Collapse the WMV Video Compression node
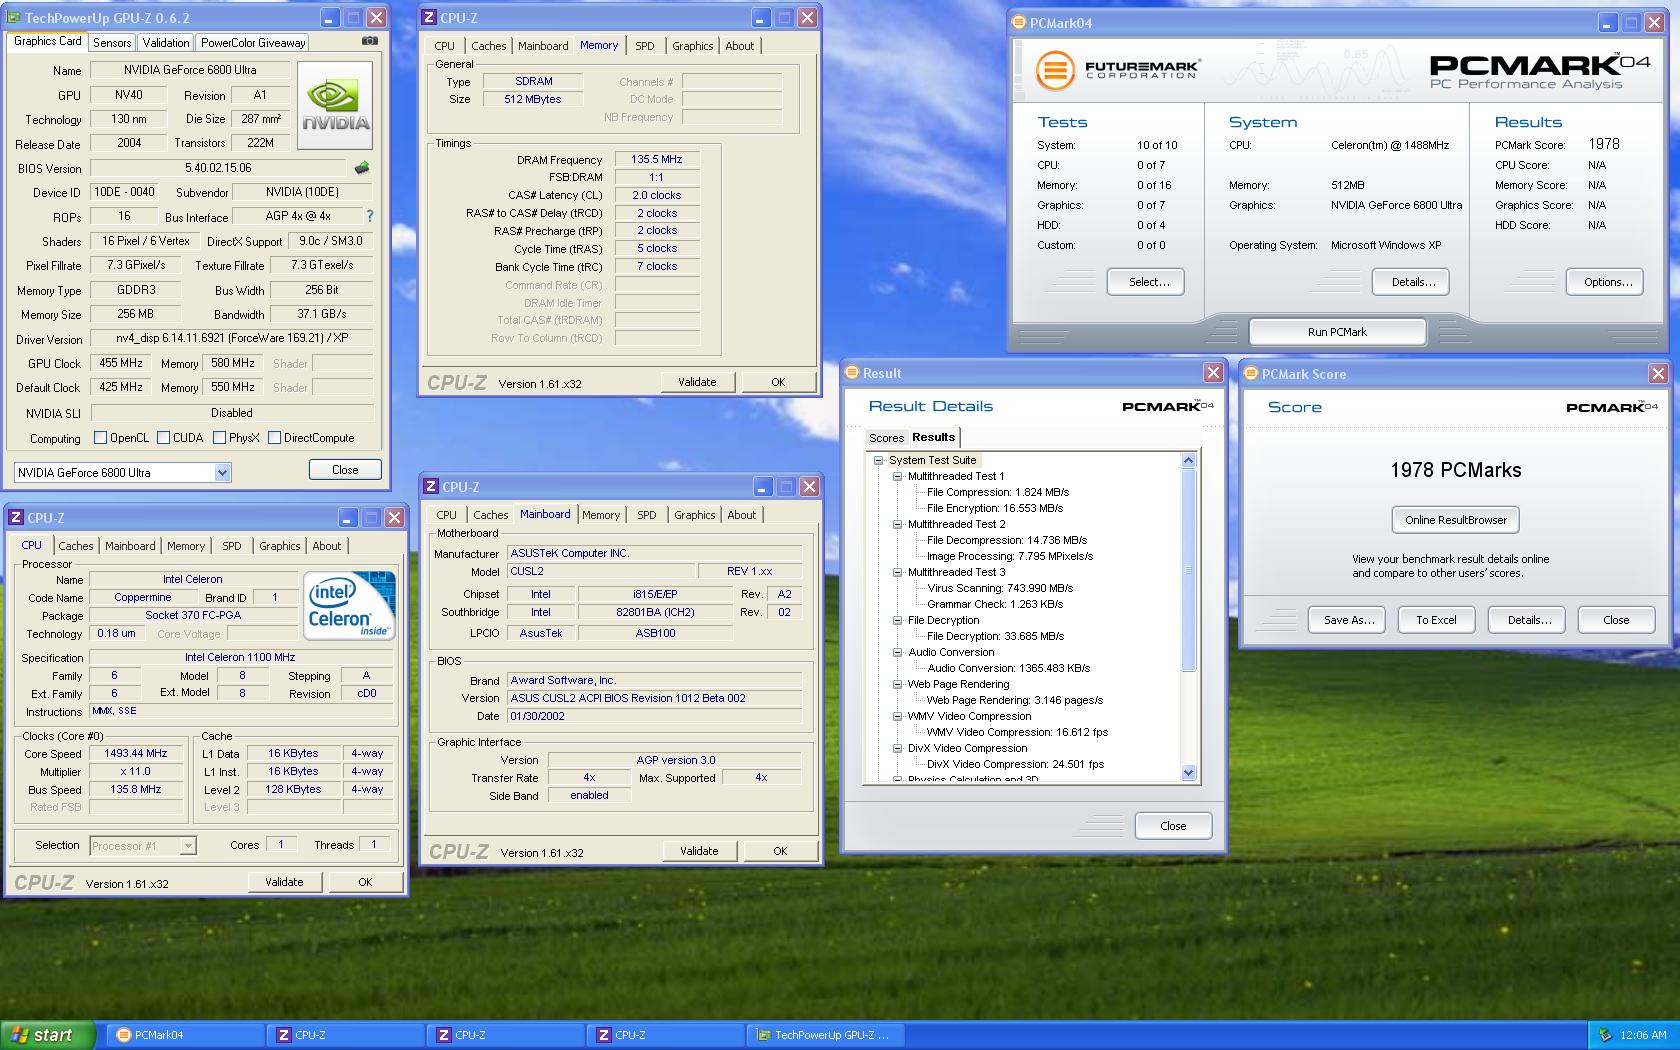 898,716
